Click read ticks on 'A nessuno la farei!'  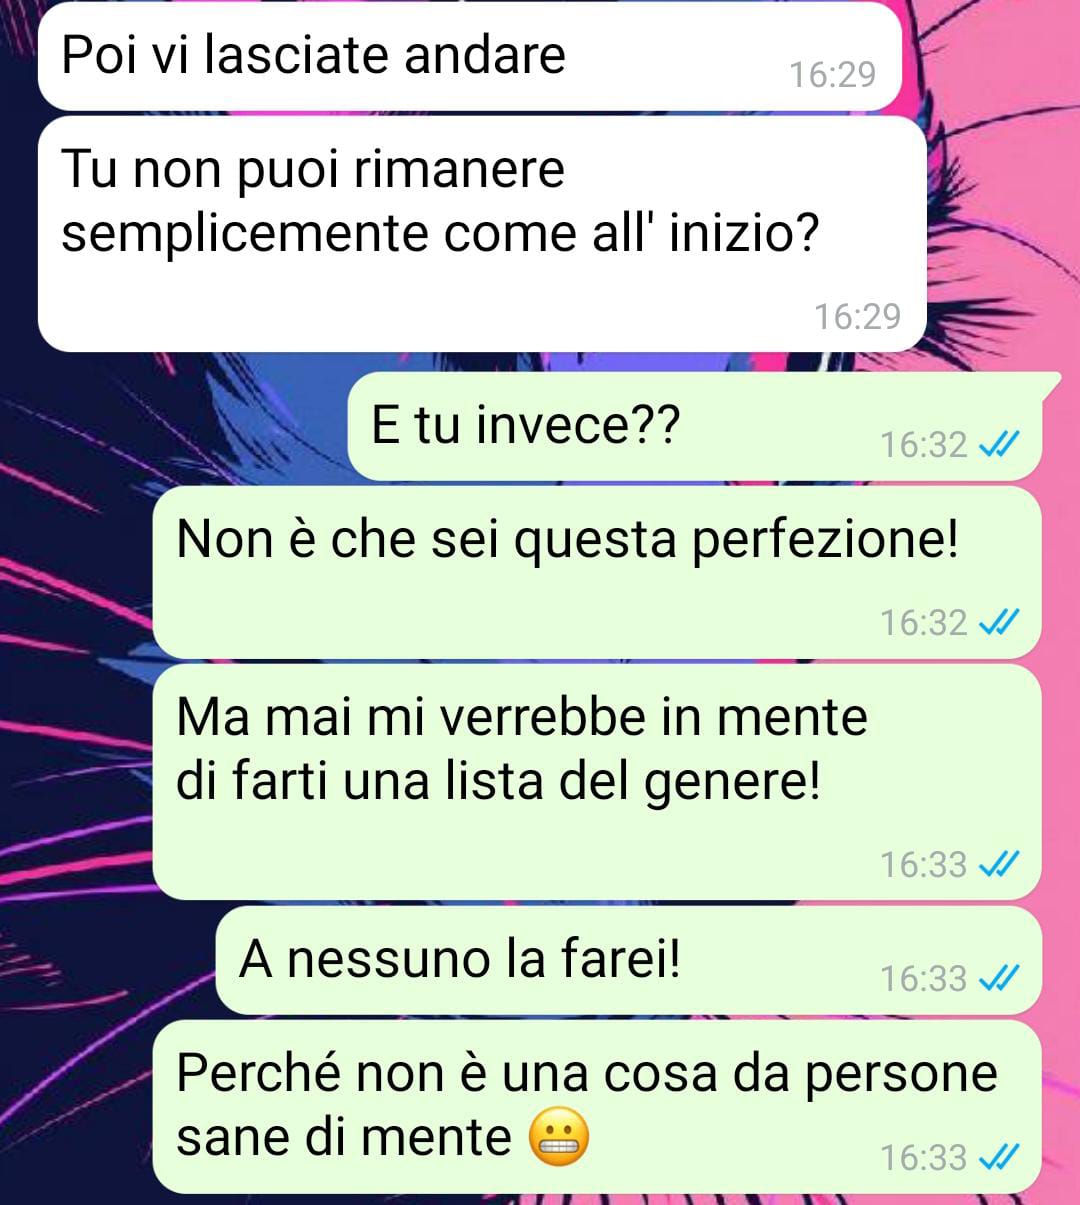[998, 978]
